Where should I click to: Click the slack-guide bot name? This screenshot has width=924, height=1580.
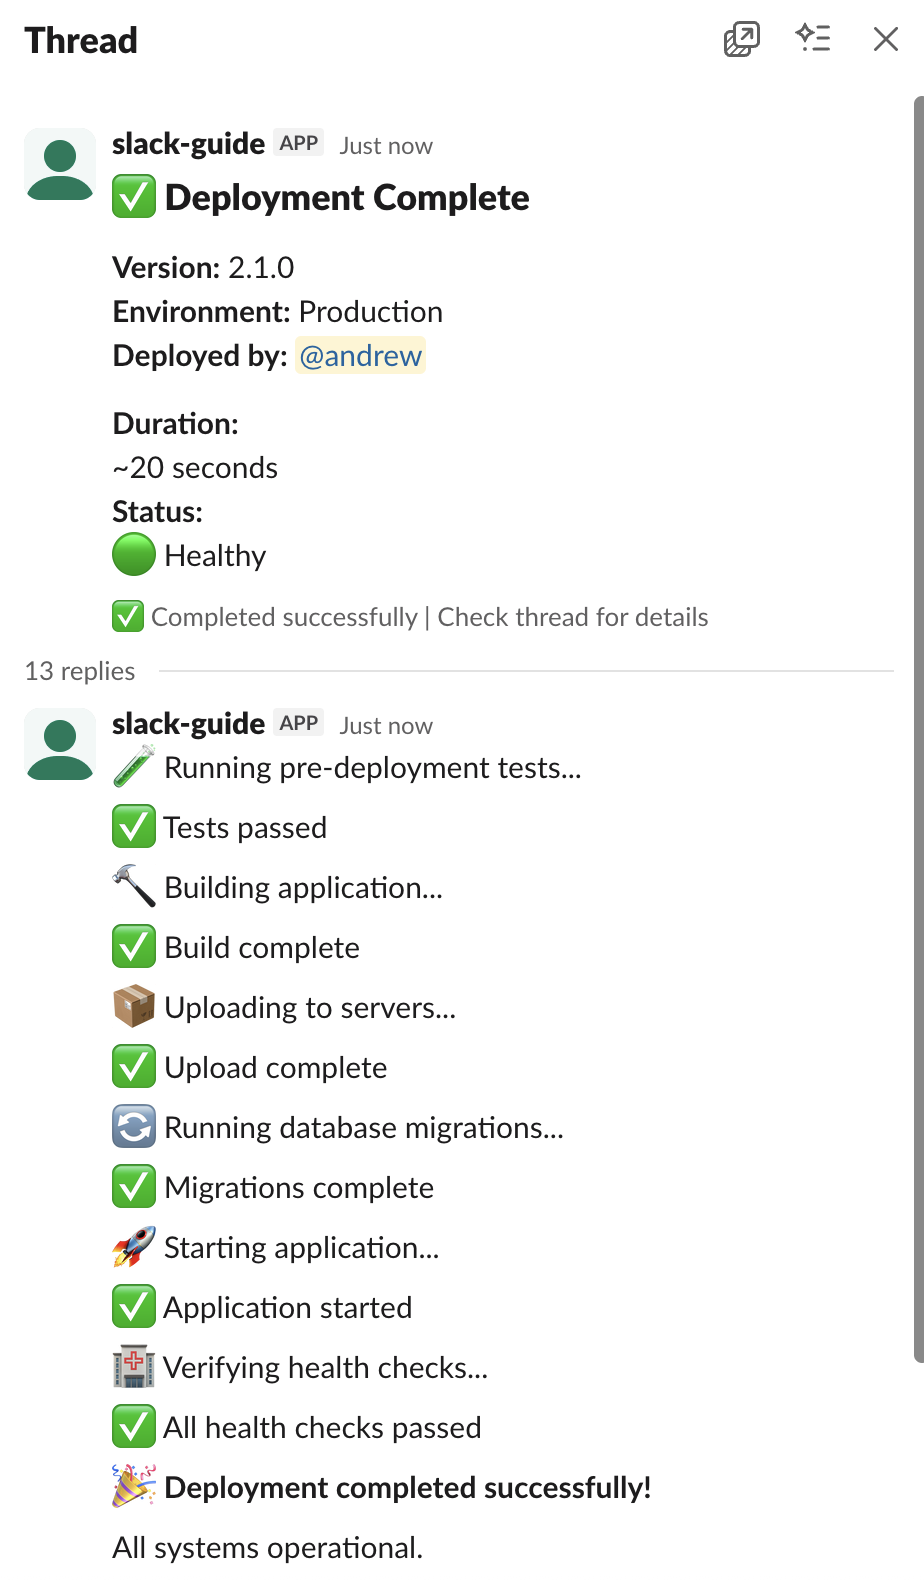click(x=188, y=143)
